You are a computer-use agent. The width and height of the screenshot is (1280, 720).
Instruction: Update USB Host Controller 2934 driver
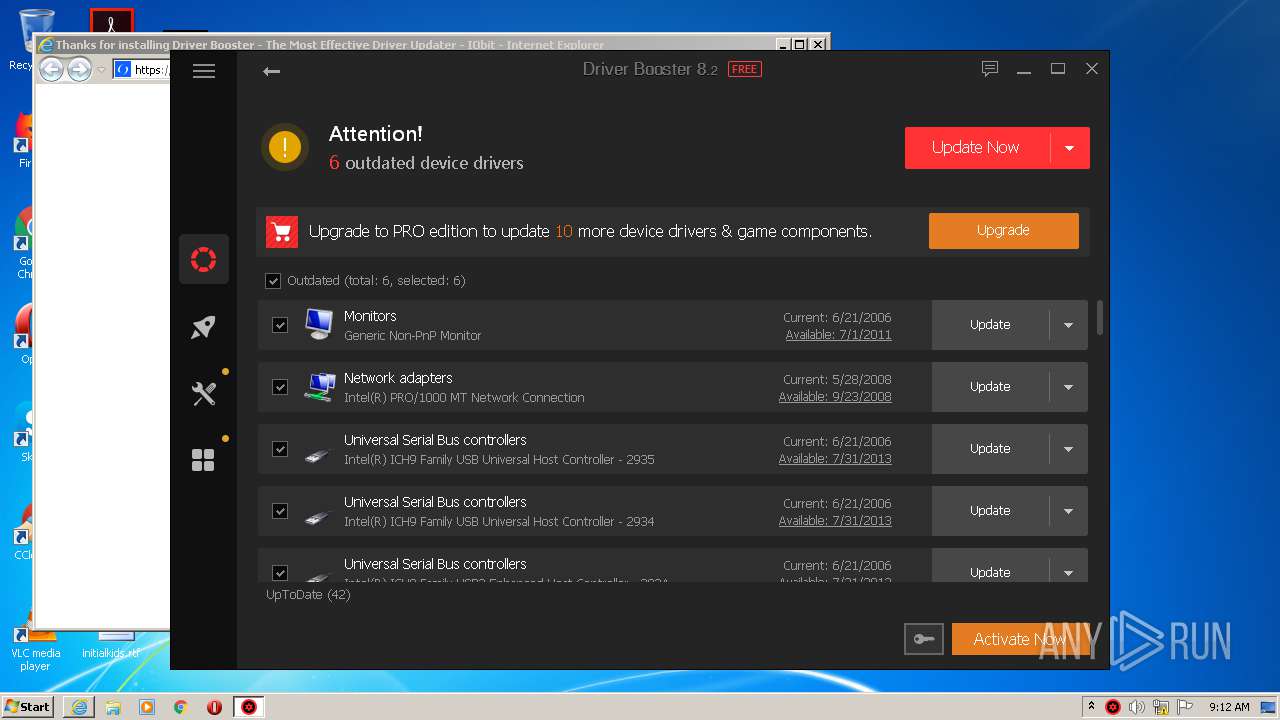pyautogui.click(x=990, y=511)
